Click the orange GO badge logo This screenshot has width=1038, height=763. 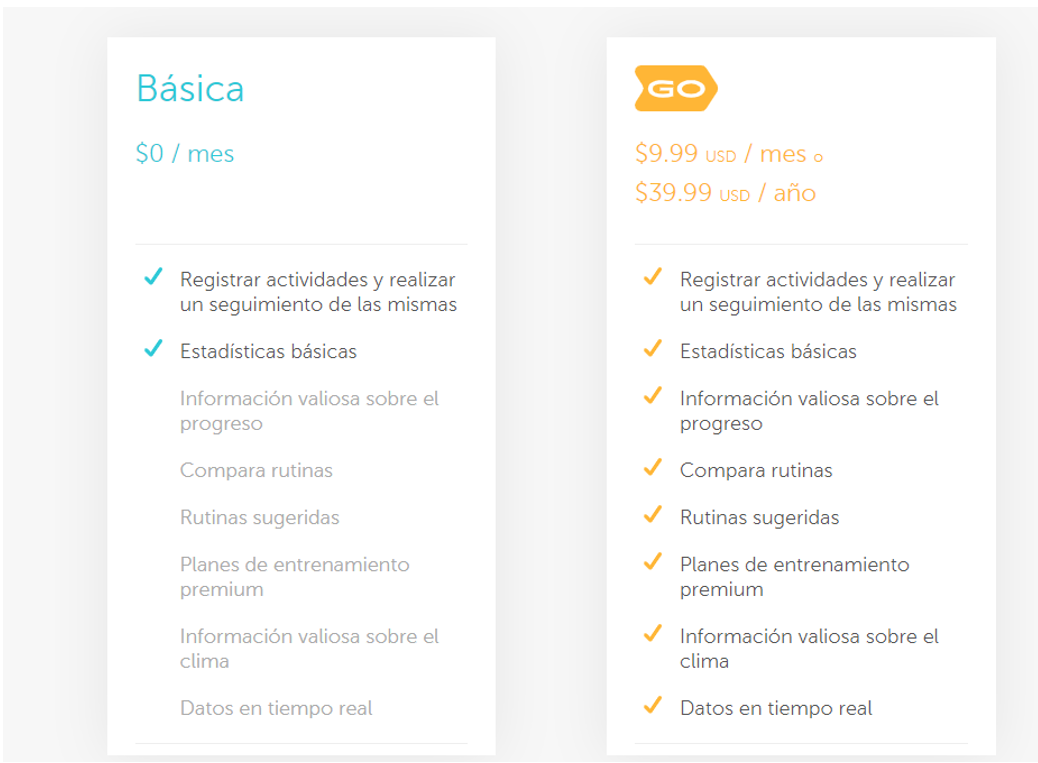click(676, 88)
